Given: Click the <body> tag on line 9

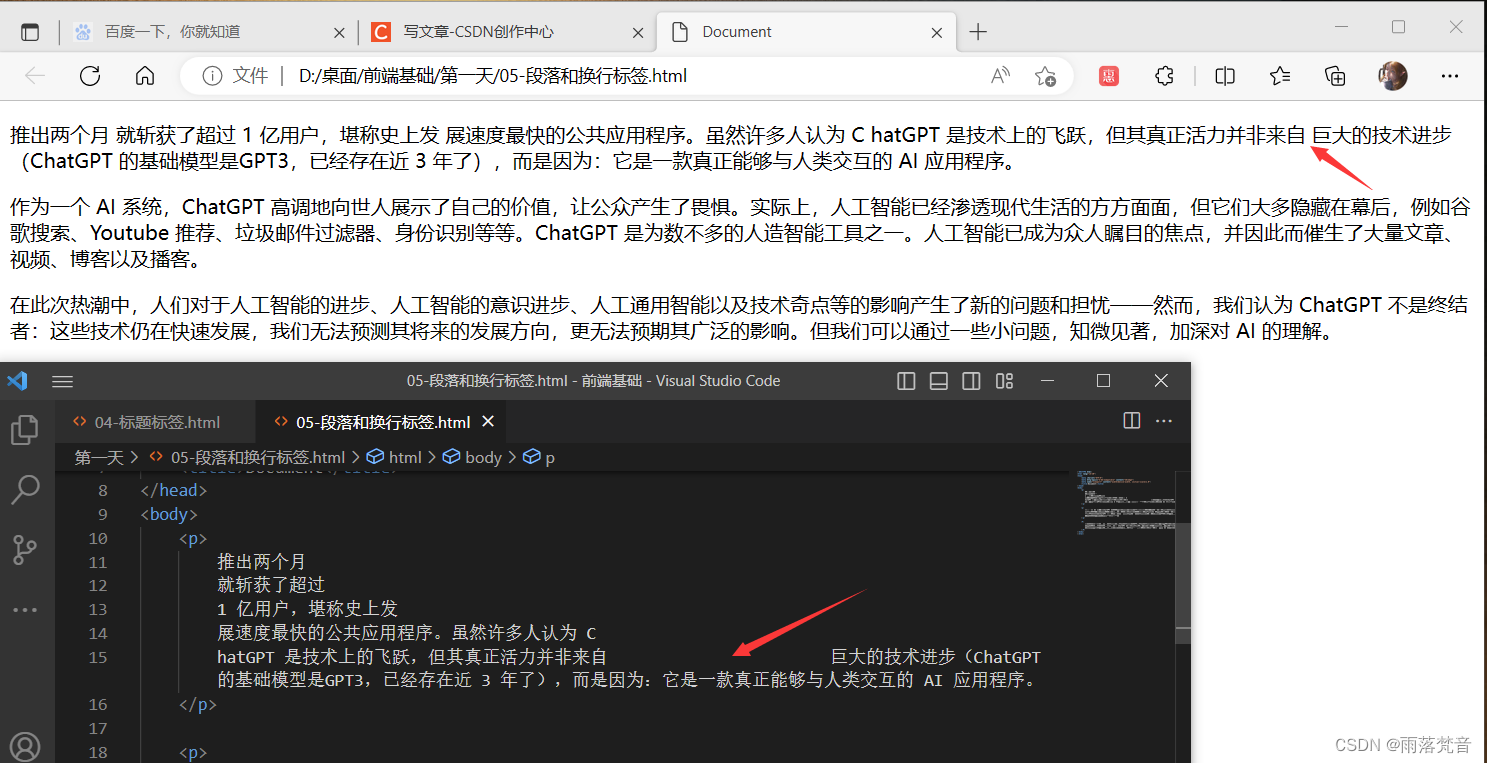Looking at the screenshot, I should tap(169, 514).
